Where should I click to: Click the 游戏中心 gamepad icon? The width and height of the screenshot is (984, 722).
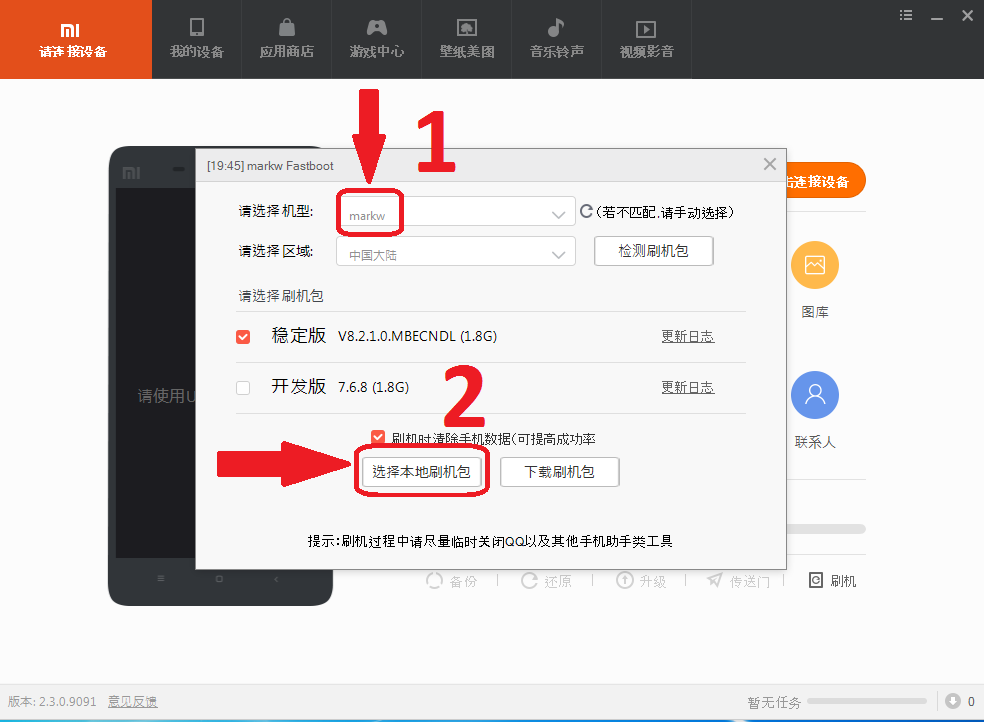tap(376, 28)
